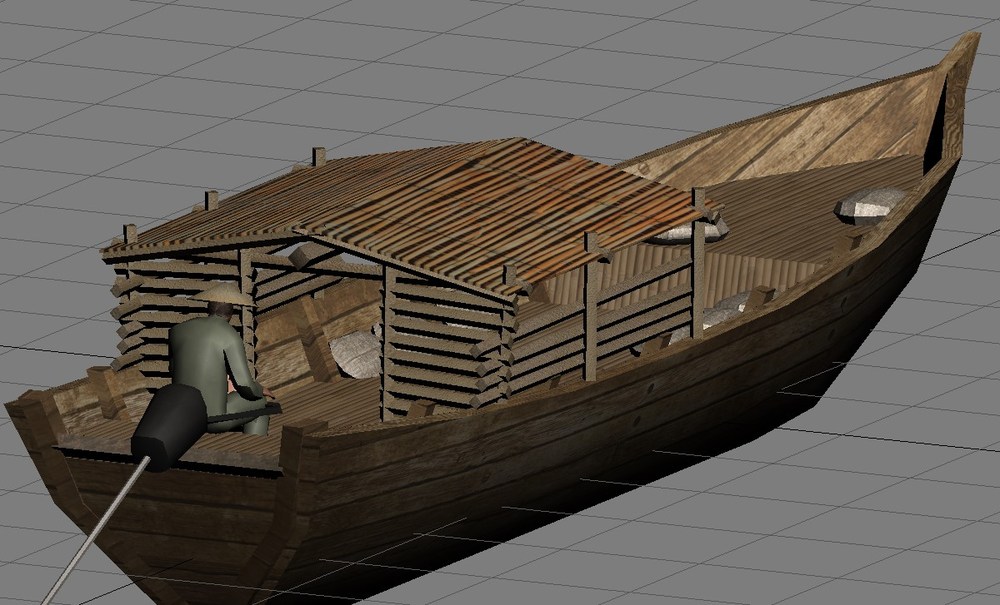This screenshot has height=605, width=1000.
Task: Select the pair of sacks by the railing
Action: (x=721, y=310)
